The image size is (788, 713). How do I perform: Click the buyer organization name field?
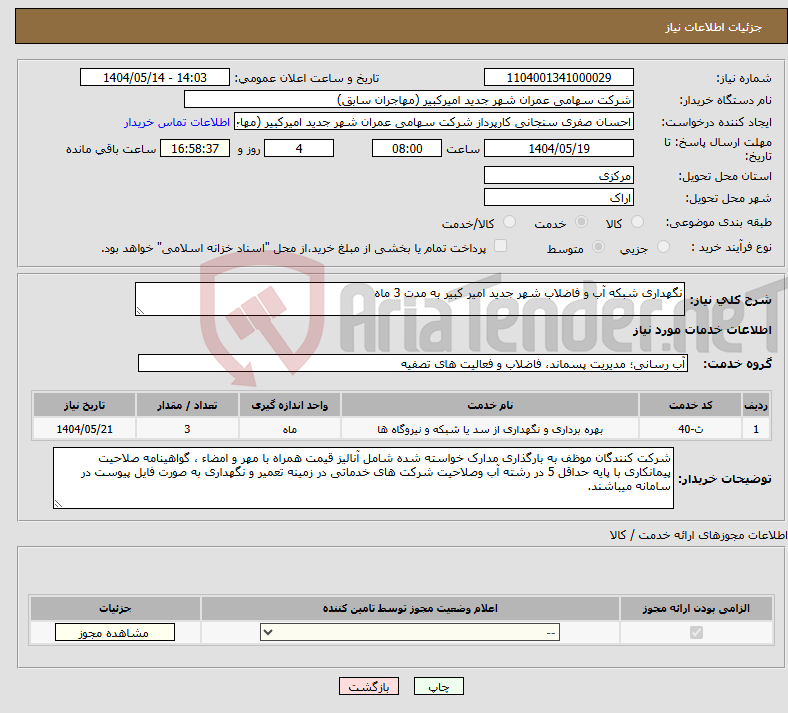click(x=409, y=99)
